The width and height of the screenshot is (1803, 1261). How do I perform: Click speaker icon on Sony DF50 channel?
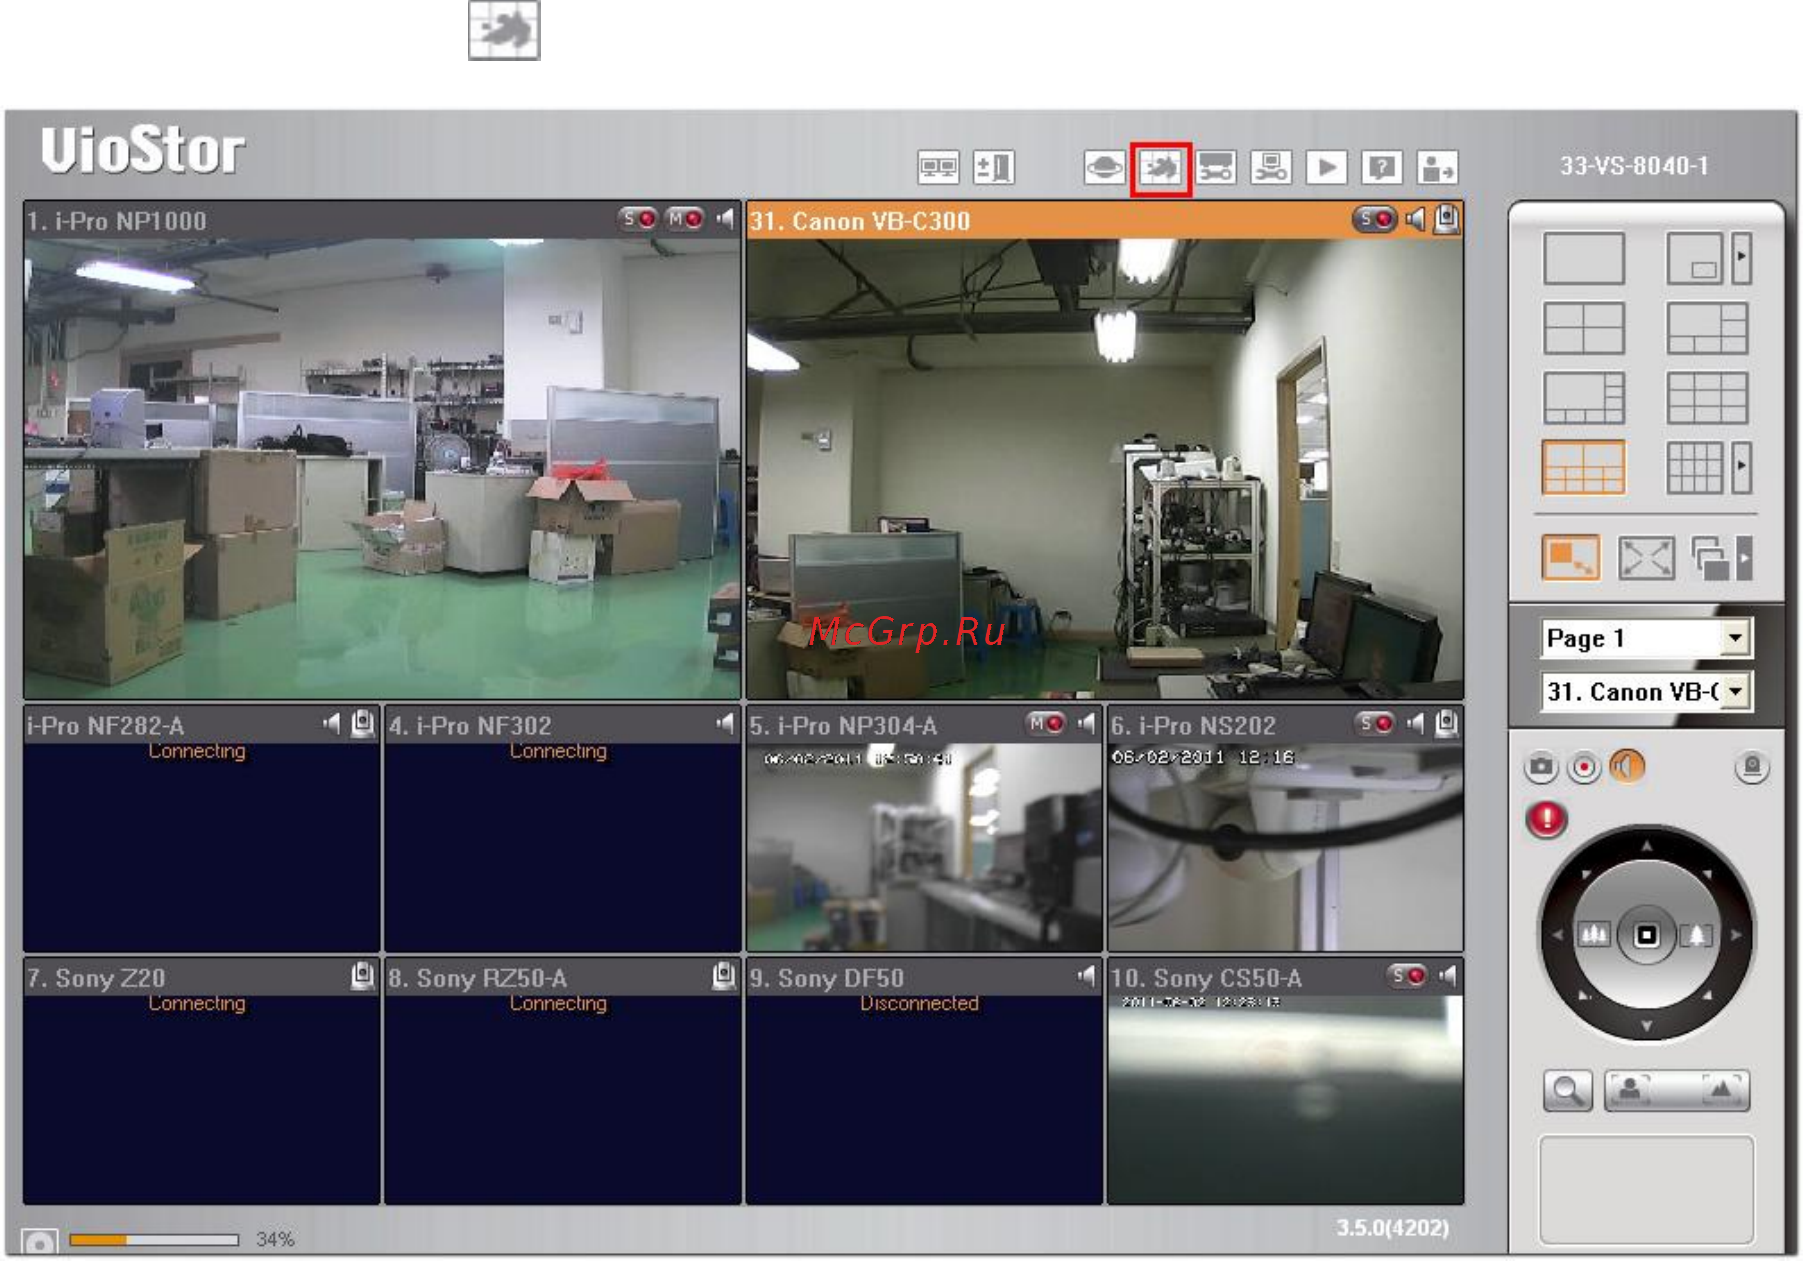coord(1087,976)
